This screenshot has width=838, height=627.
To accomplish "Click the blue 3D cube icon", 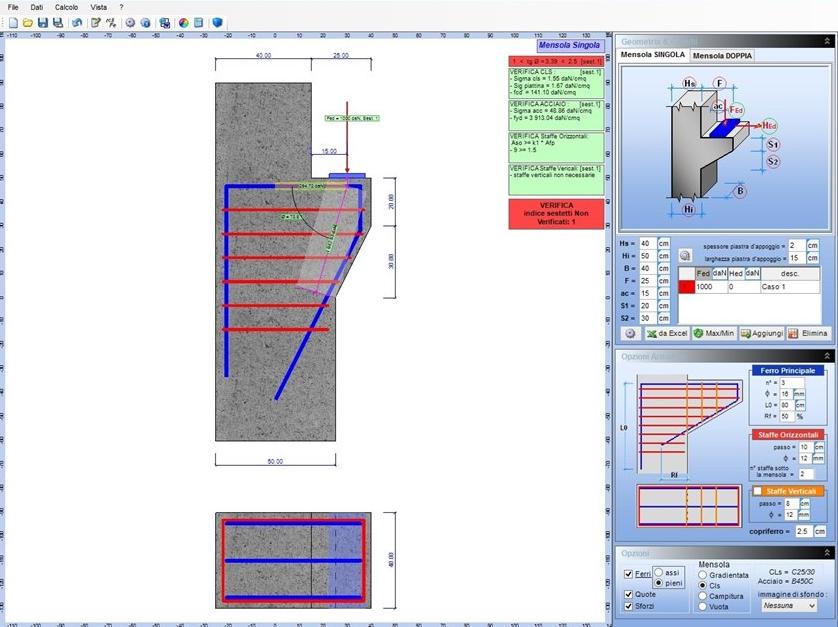I will (217, 22).
